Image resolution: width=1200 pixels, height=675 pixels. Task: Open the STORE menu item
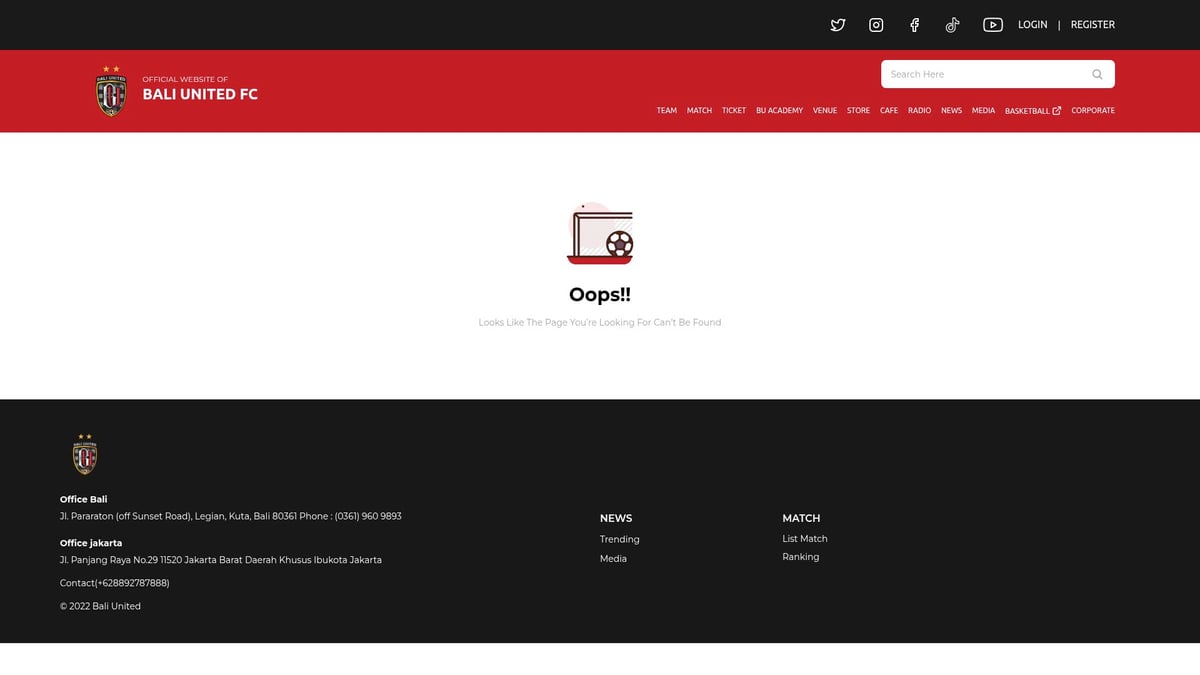[859, 111]
